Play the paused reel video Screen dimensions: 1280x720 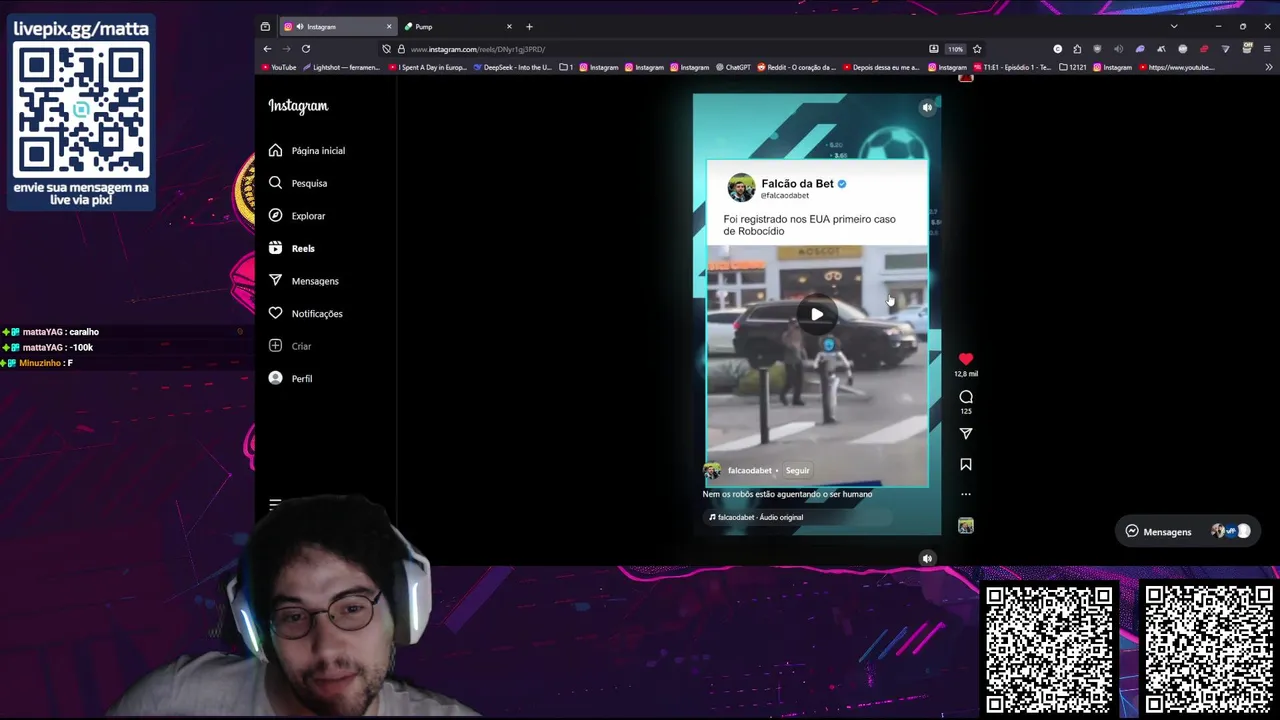point(817,314)
